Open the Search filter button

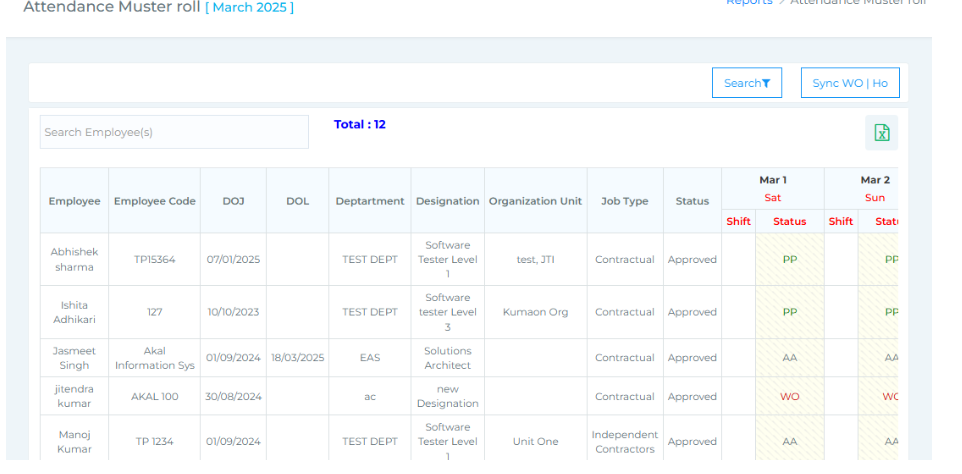click(746, 83)
